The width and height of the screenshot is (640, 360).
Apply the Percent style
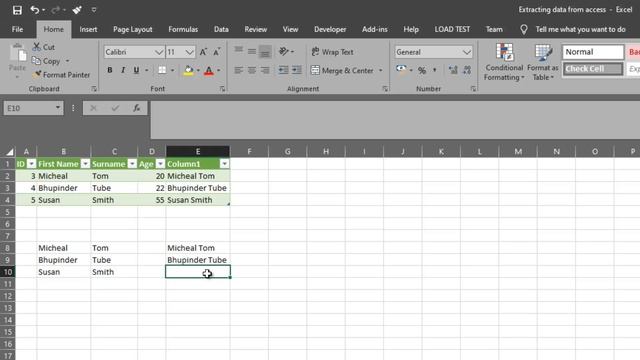point(422,70)
